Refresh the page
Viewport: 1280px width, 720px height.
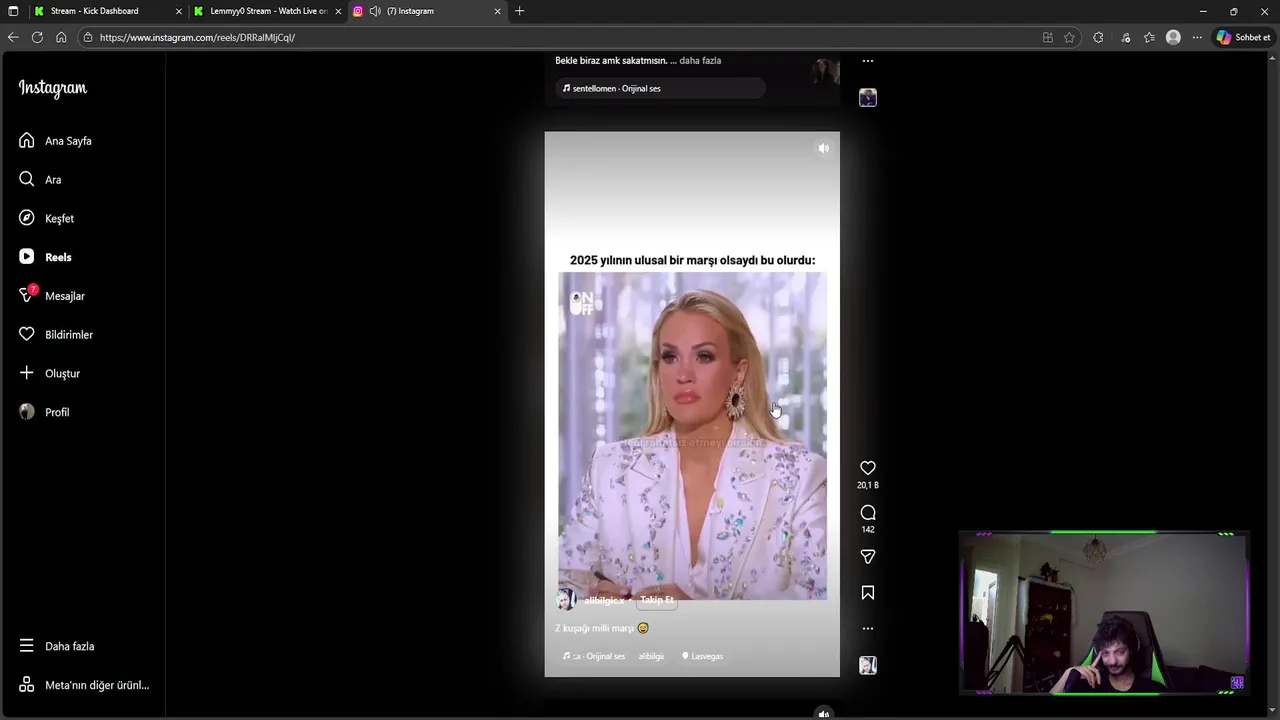37,37
